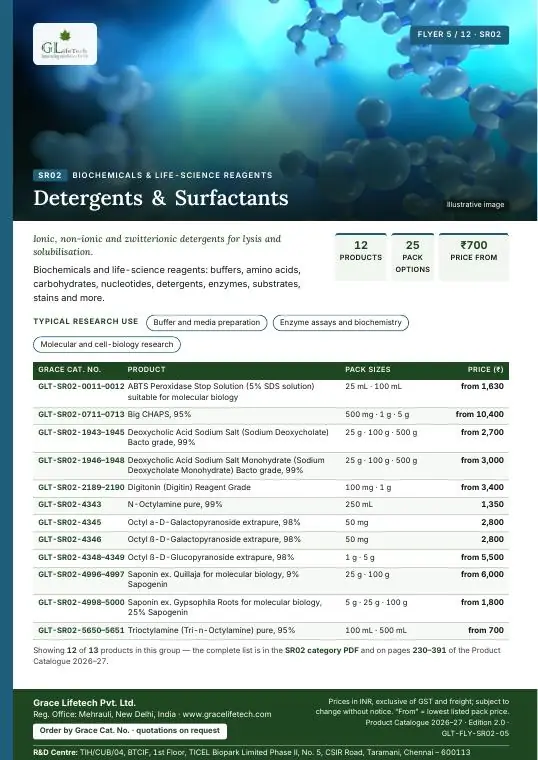Image resolution: width=538 pixels, height=760 pixels.
Task: Select the Enzyme assays and biochemistry pill
Action: pos(341,323)
